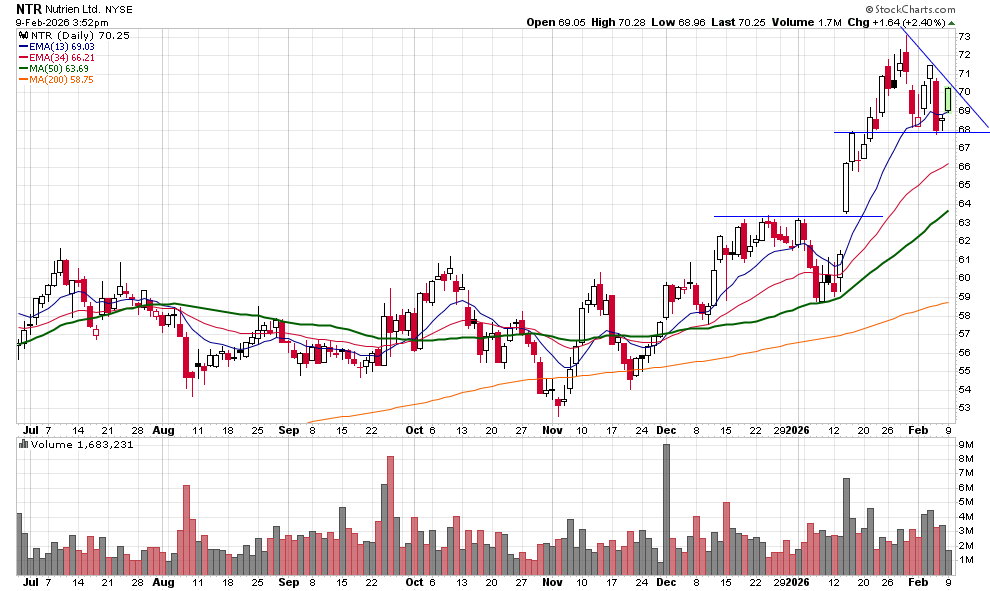Click the 9M label on the volume scale
Screen dimensions: 990x591
coord(966,445)
